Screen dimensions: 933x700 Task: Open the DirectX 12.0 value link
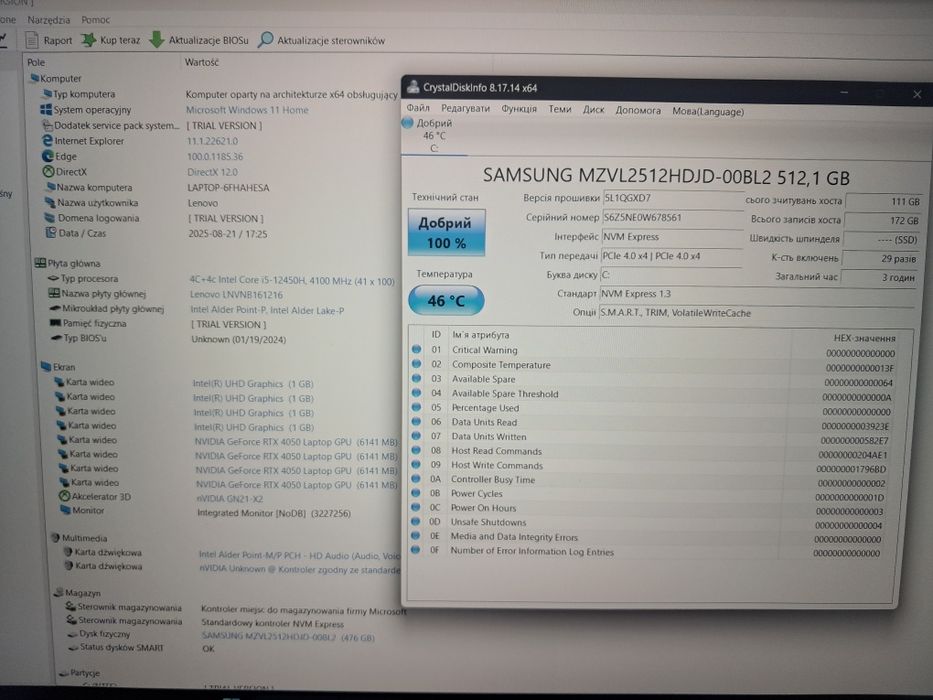tap(212, 172)
